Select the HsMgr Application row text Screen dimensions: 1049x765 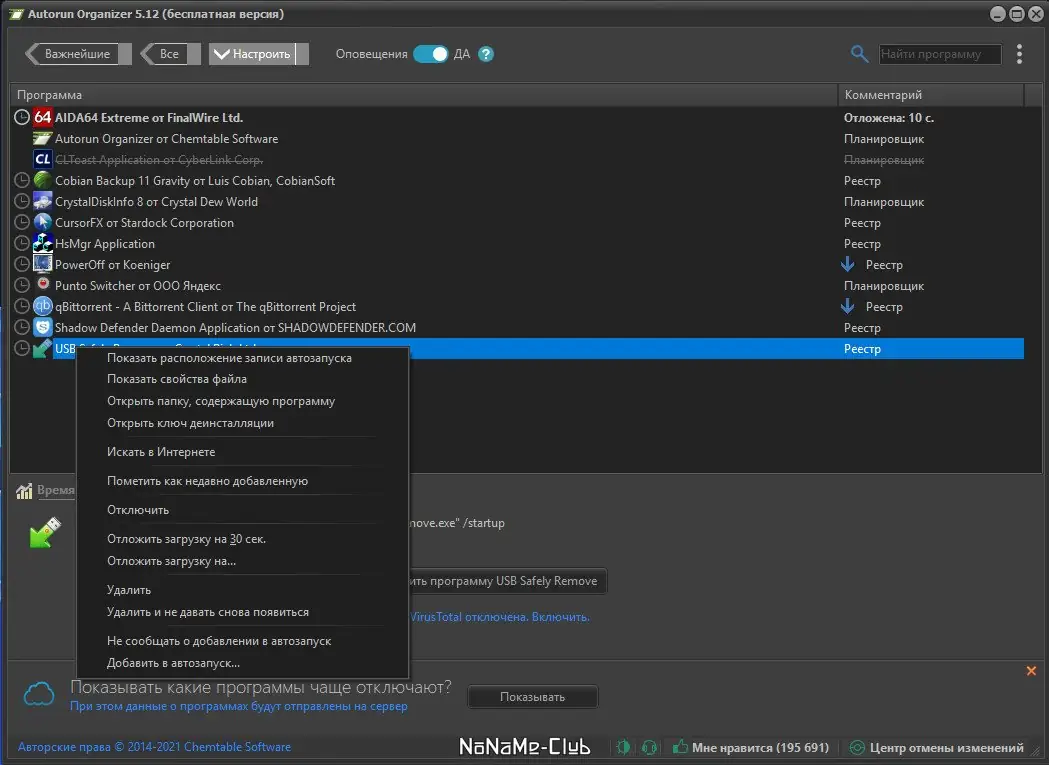coord(104,244)
